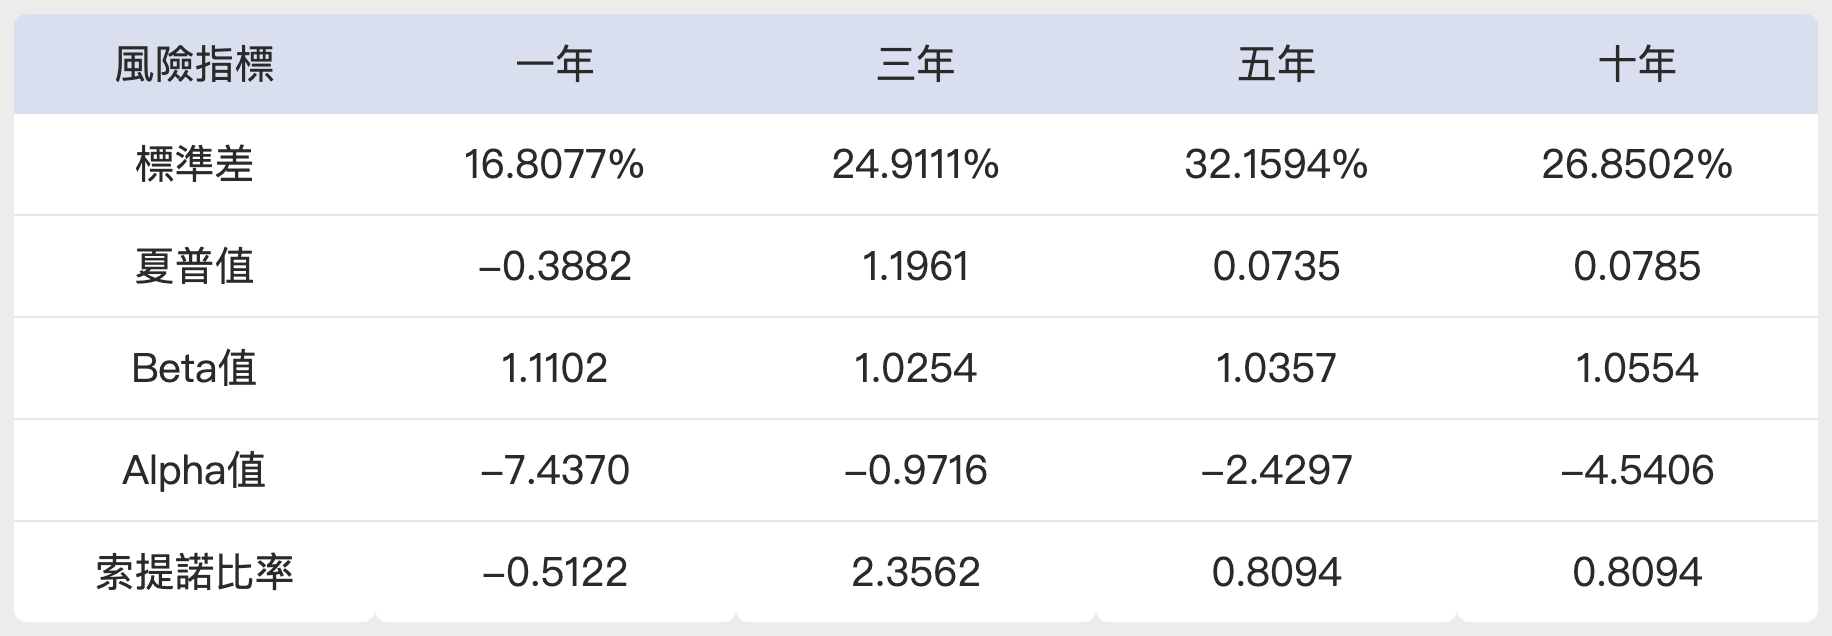1832x636 pixels.
Task: Click the three-year Sharpe value 1.1961
Action: click(915, 266)
